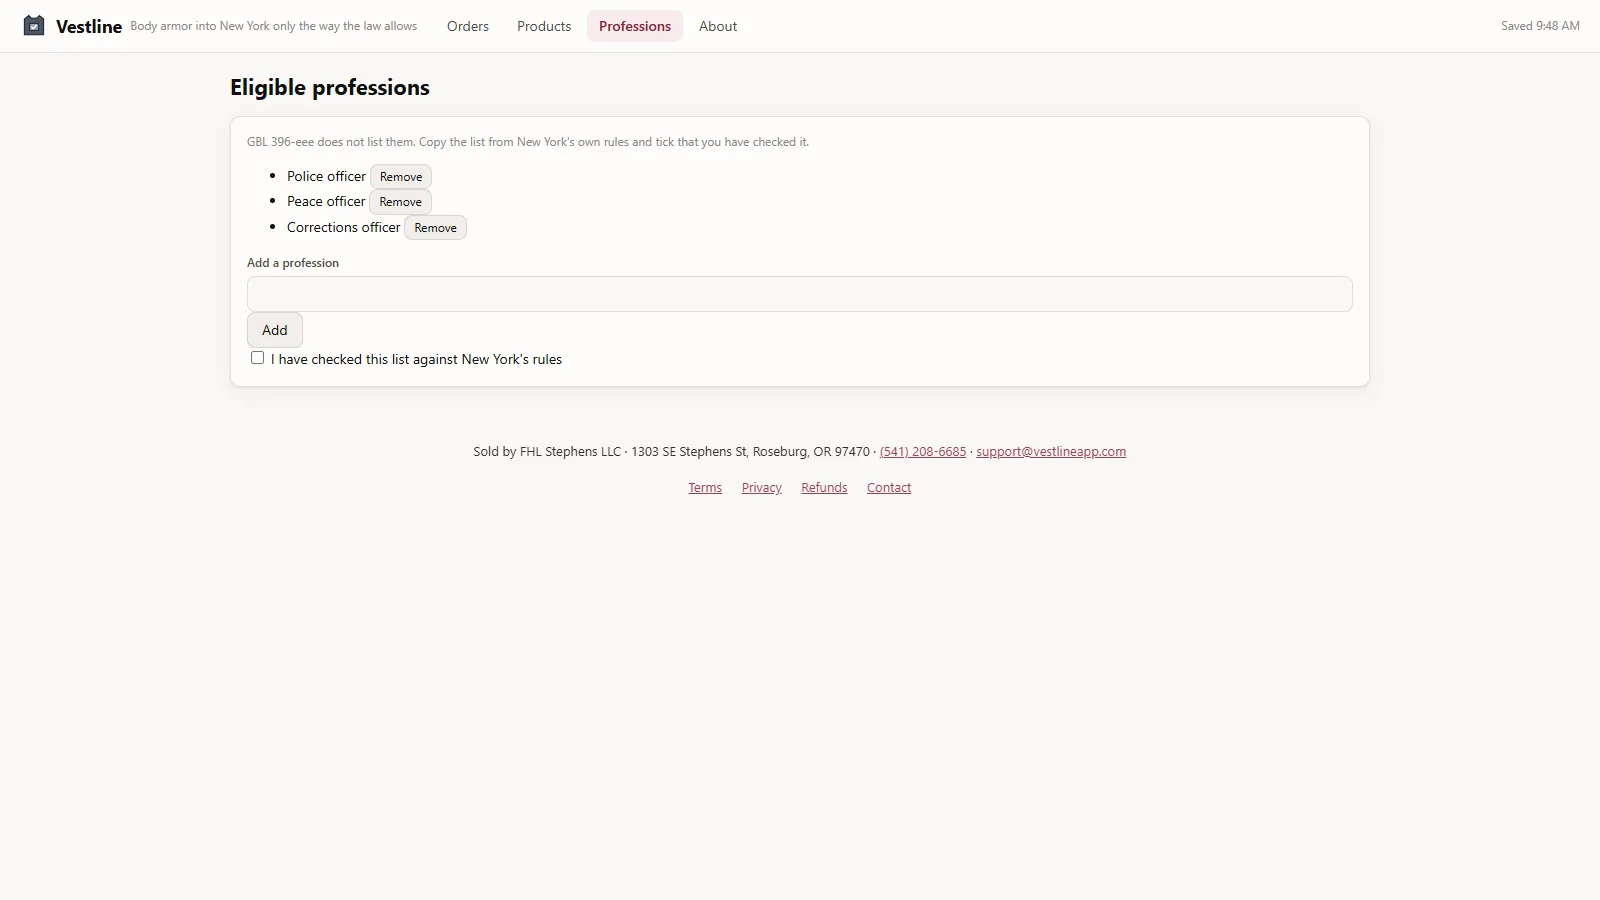Click the Add a profession label
The height and width of the screenshot is (900, 1600).
coord(293,263)
